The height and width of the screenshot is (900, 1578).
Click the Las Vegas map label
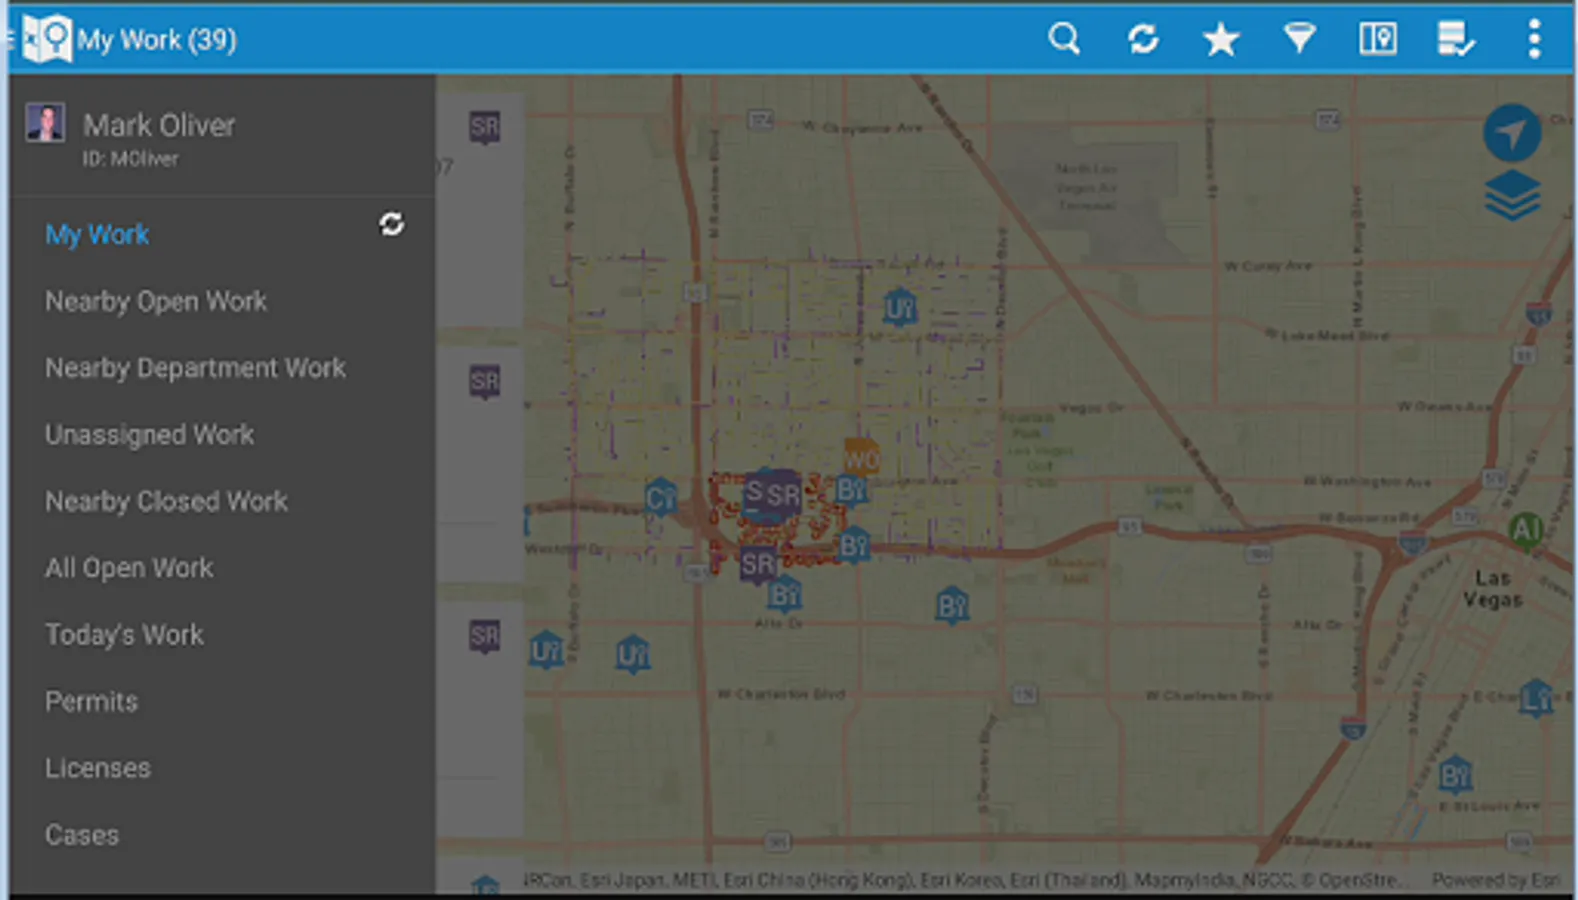[x=1492, y=589]
